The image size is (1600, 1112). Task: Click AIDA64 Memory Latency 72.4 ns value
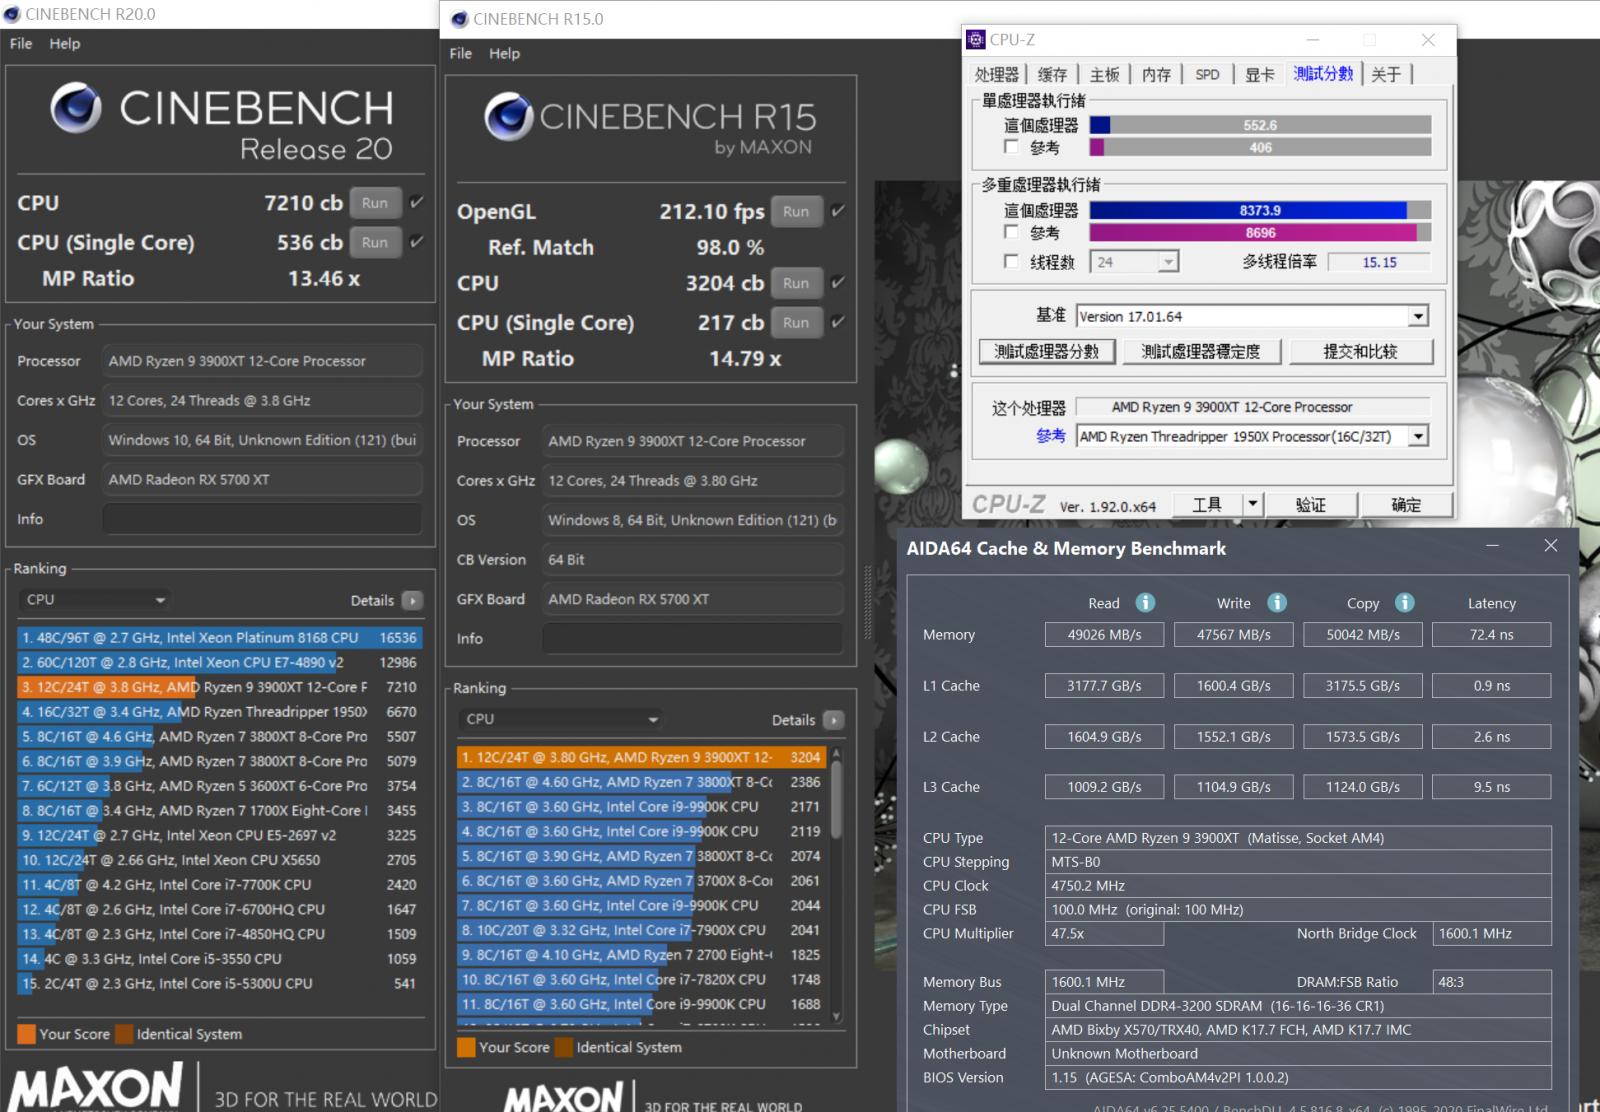[x=1491, y=634]
